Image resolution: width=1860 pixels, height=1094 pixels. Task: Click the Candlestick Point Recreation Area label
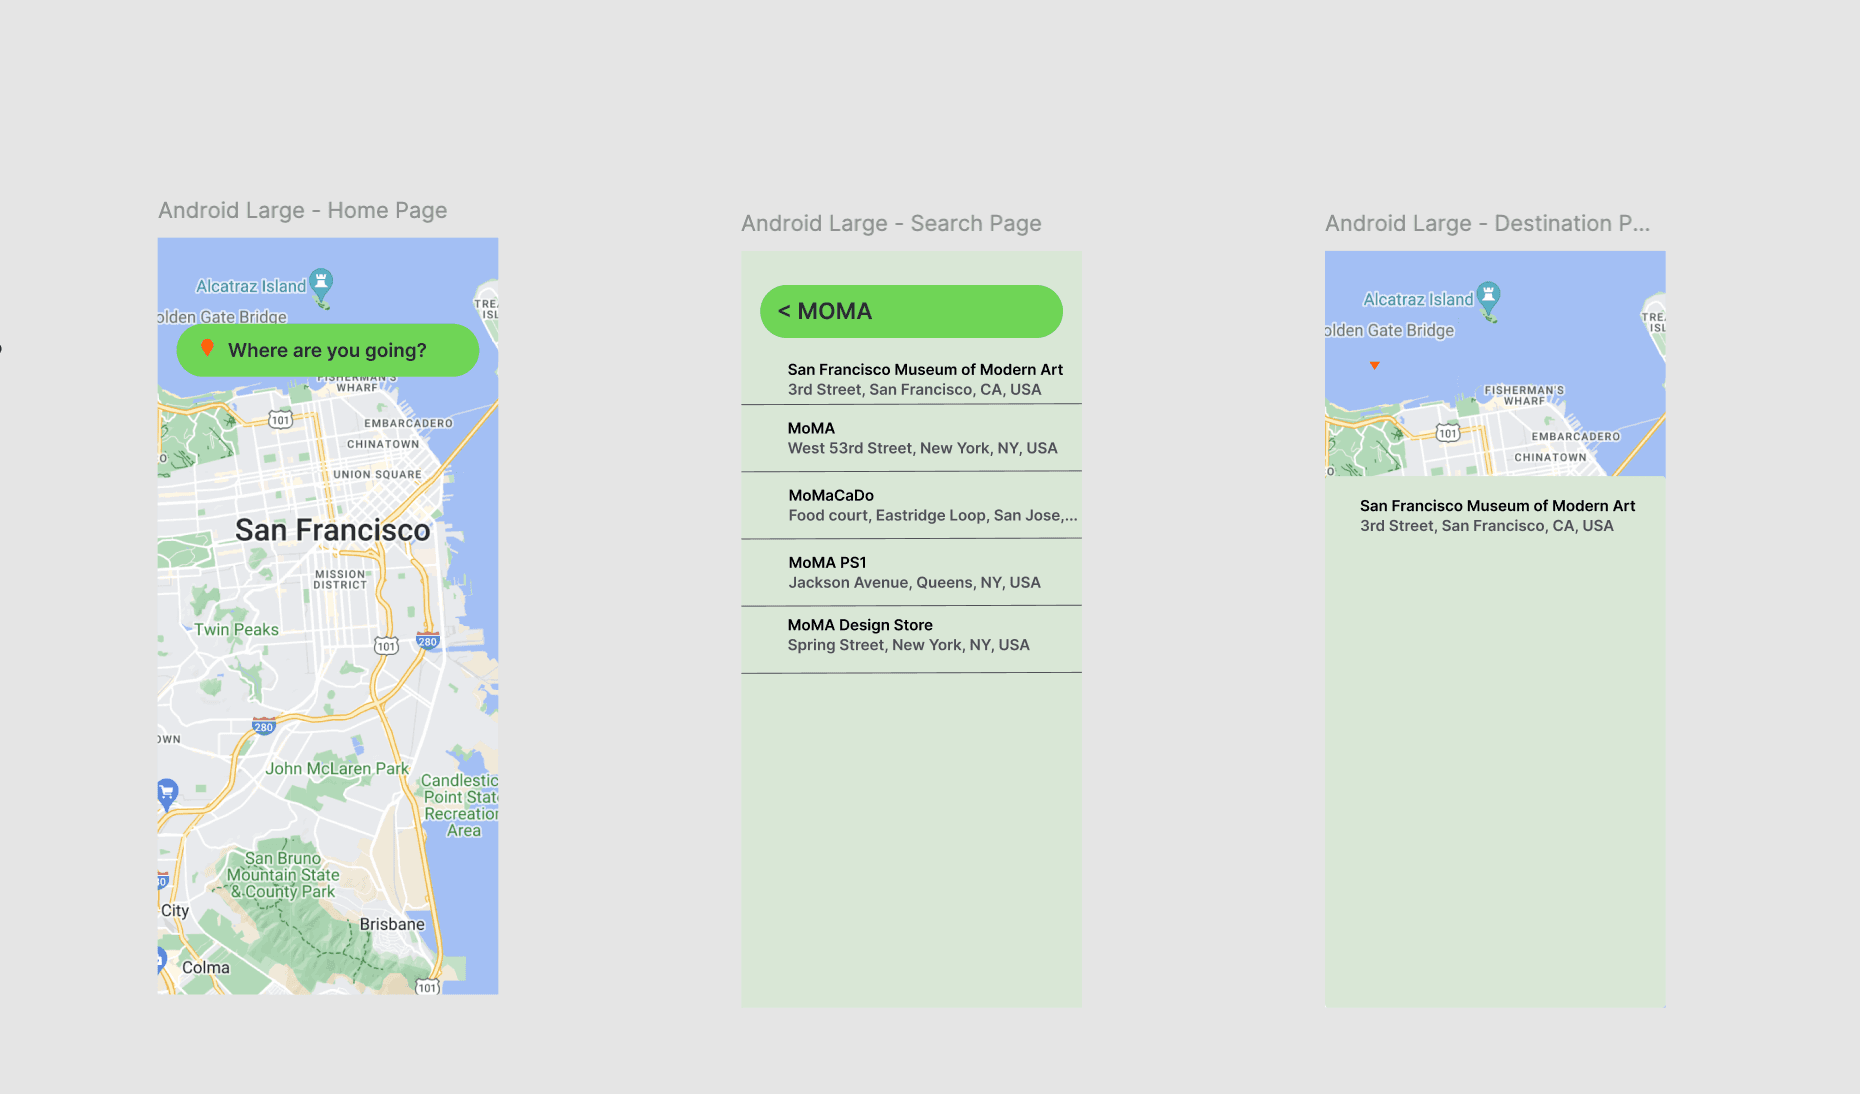460,805
